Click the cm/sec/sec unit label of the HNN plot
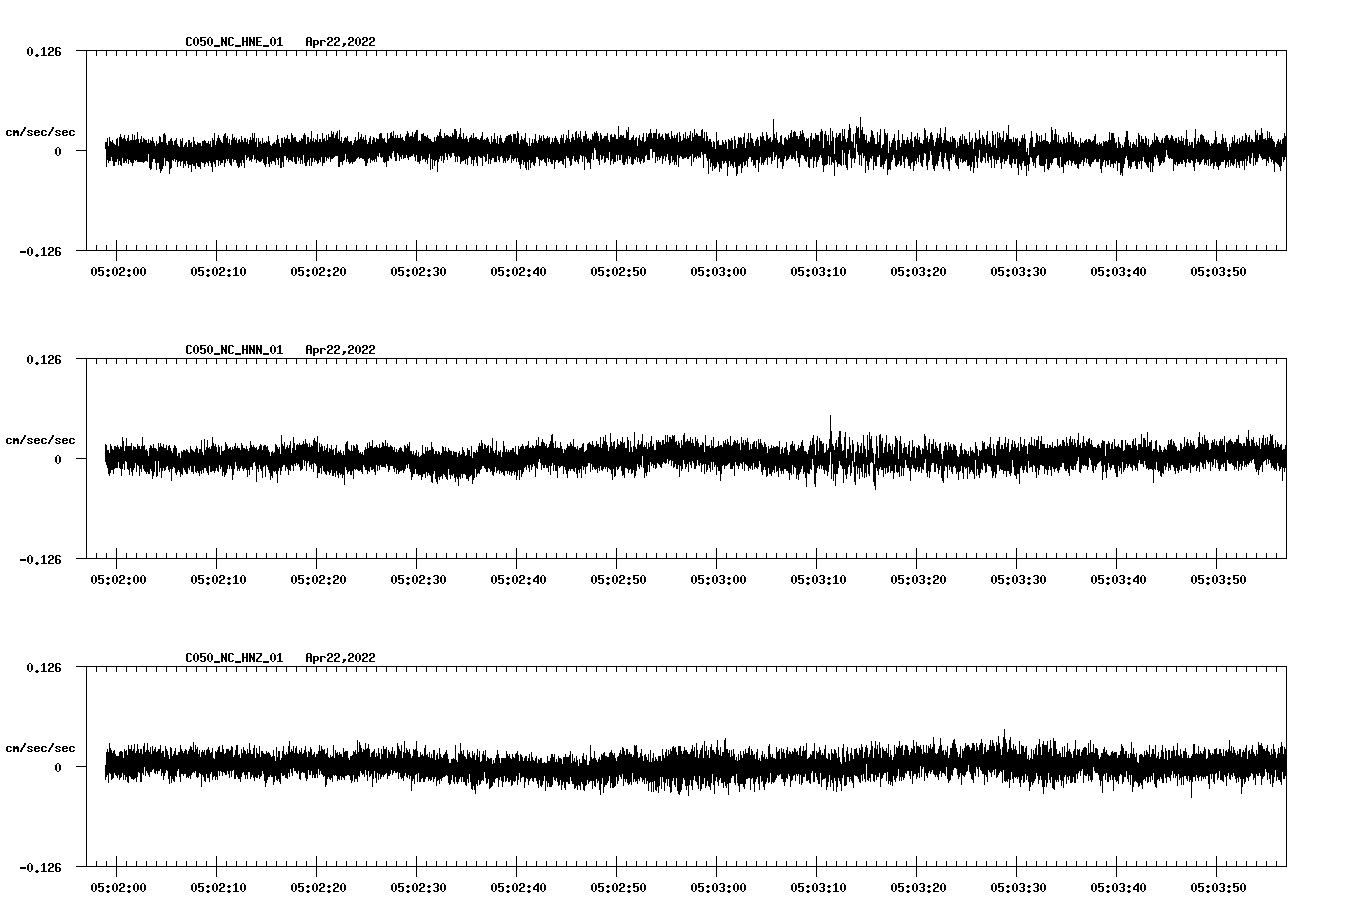The image size is (1358, 924). (40, 440)
